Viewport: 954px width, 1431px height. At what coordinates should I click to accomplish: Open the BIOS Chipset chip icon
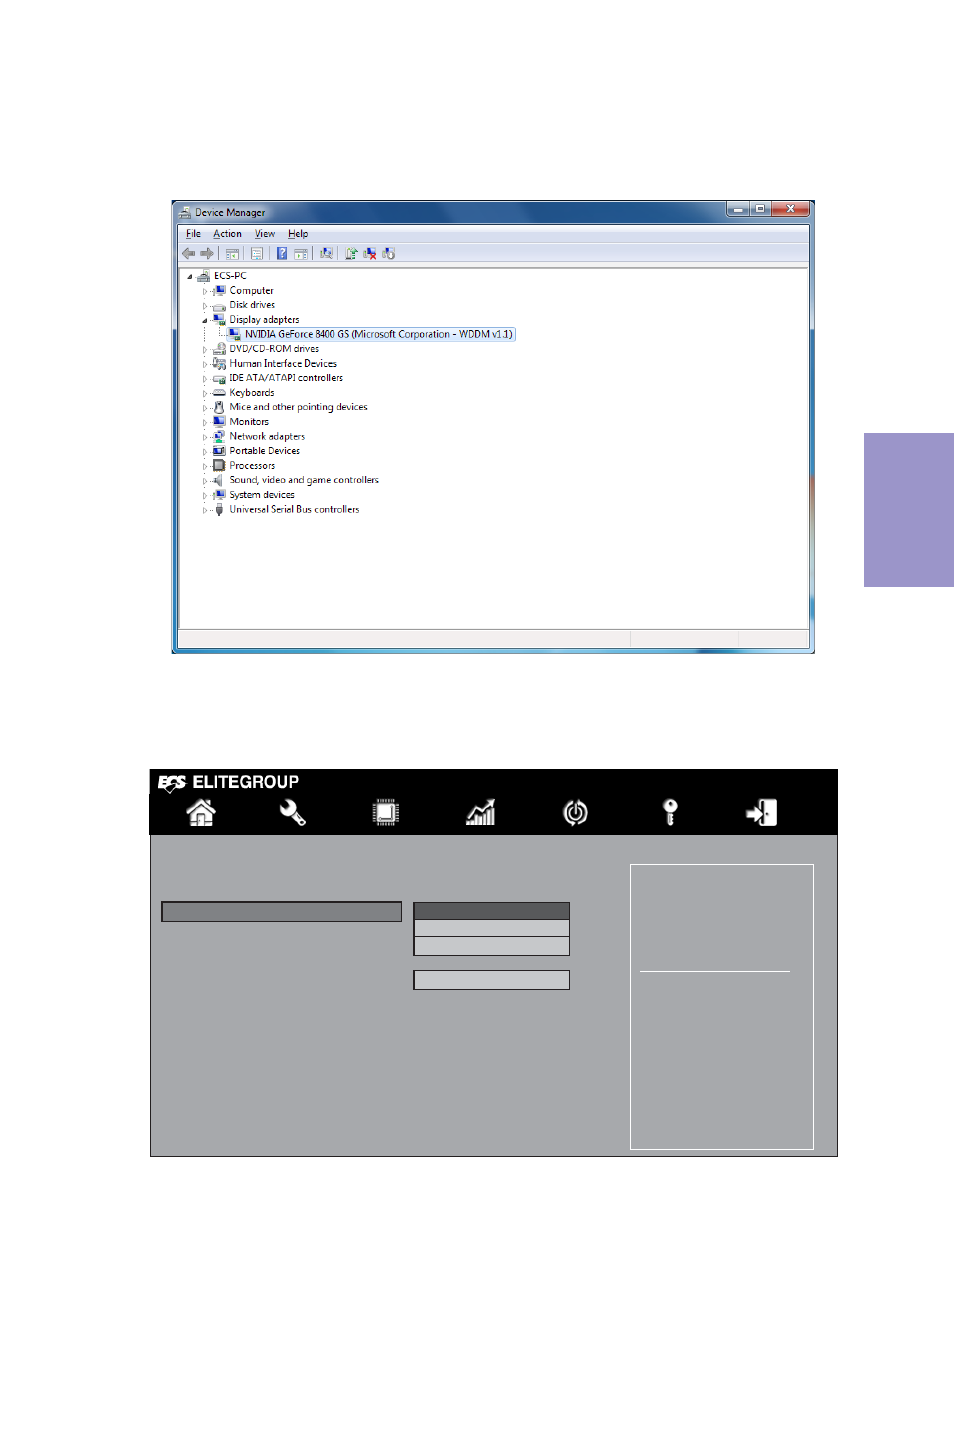[x=386, y=812]
